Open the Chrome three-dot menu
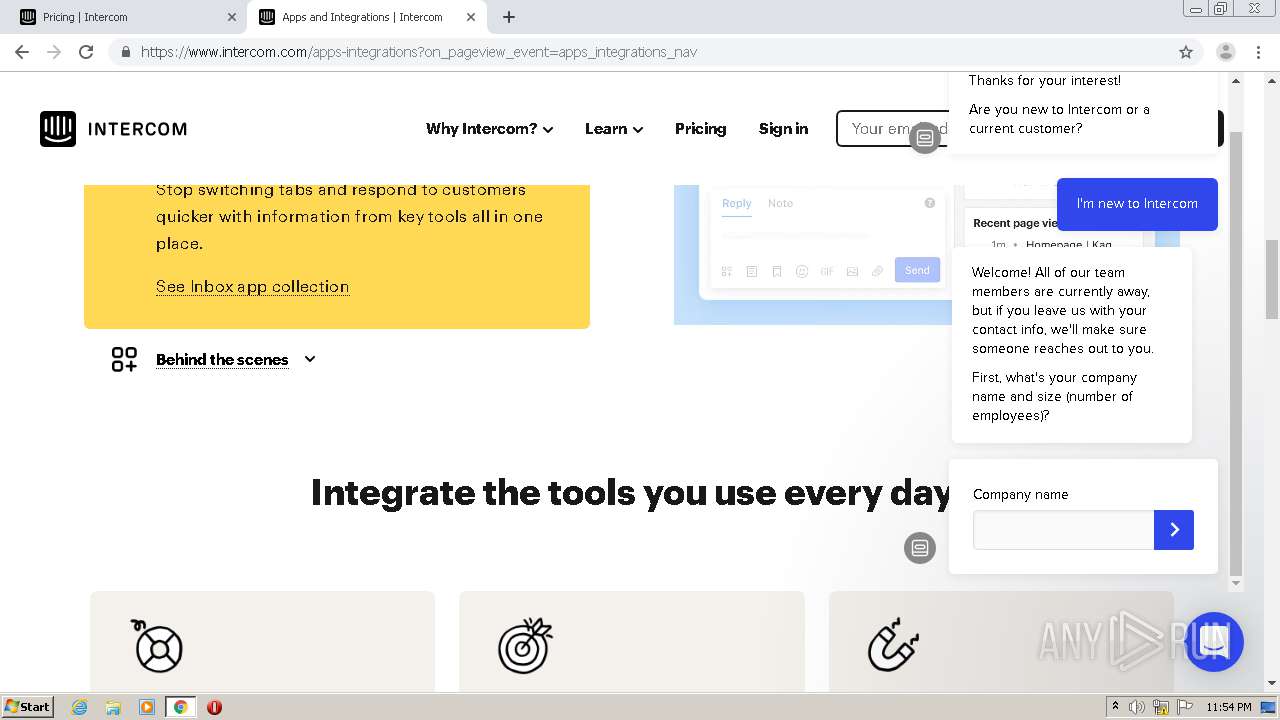 pyautogui.click(x=1258, y=52)
